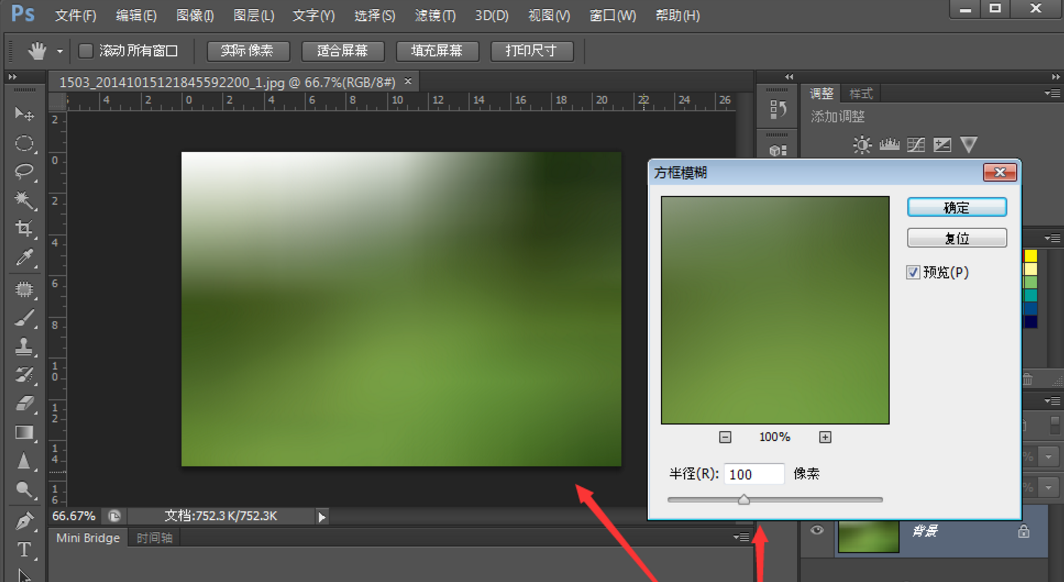Close the document tab 1503_2014...jpg
Screen dimensions: 1064x582
408,81
